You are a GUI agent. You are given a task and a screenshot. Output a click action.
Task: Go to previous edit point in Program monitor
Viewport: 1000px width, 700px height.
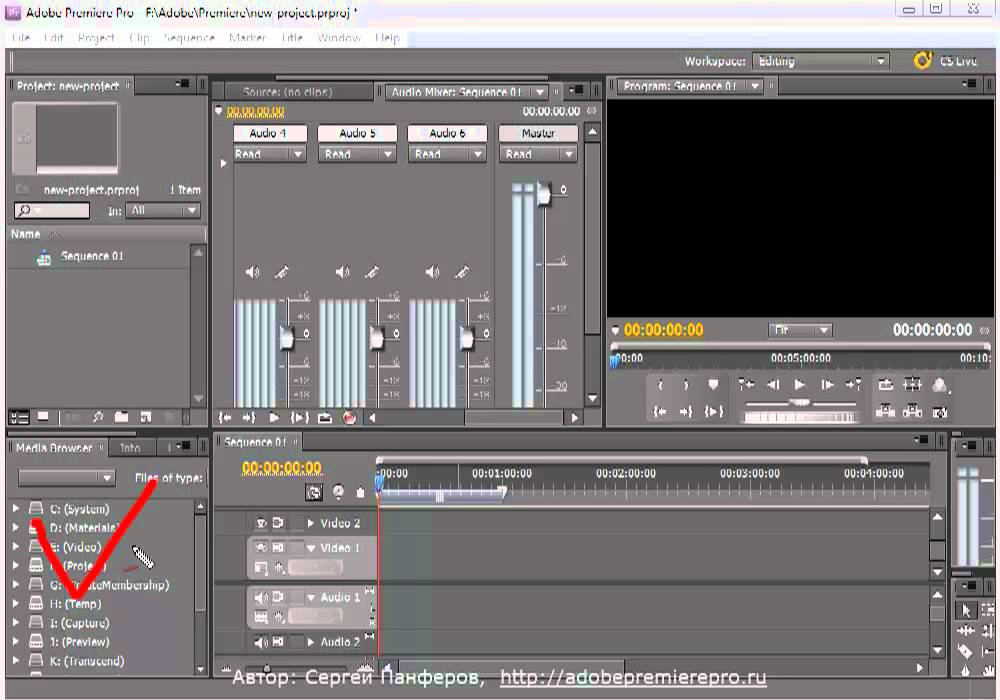[x=746, y=384]
